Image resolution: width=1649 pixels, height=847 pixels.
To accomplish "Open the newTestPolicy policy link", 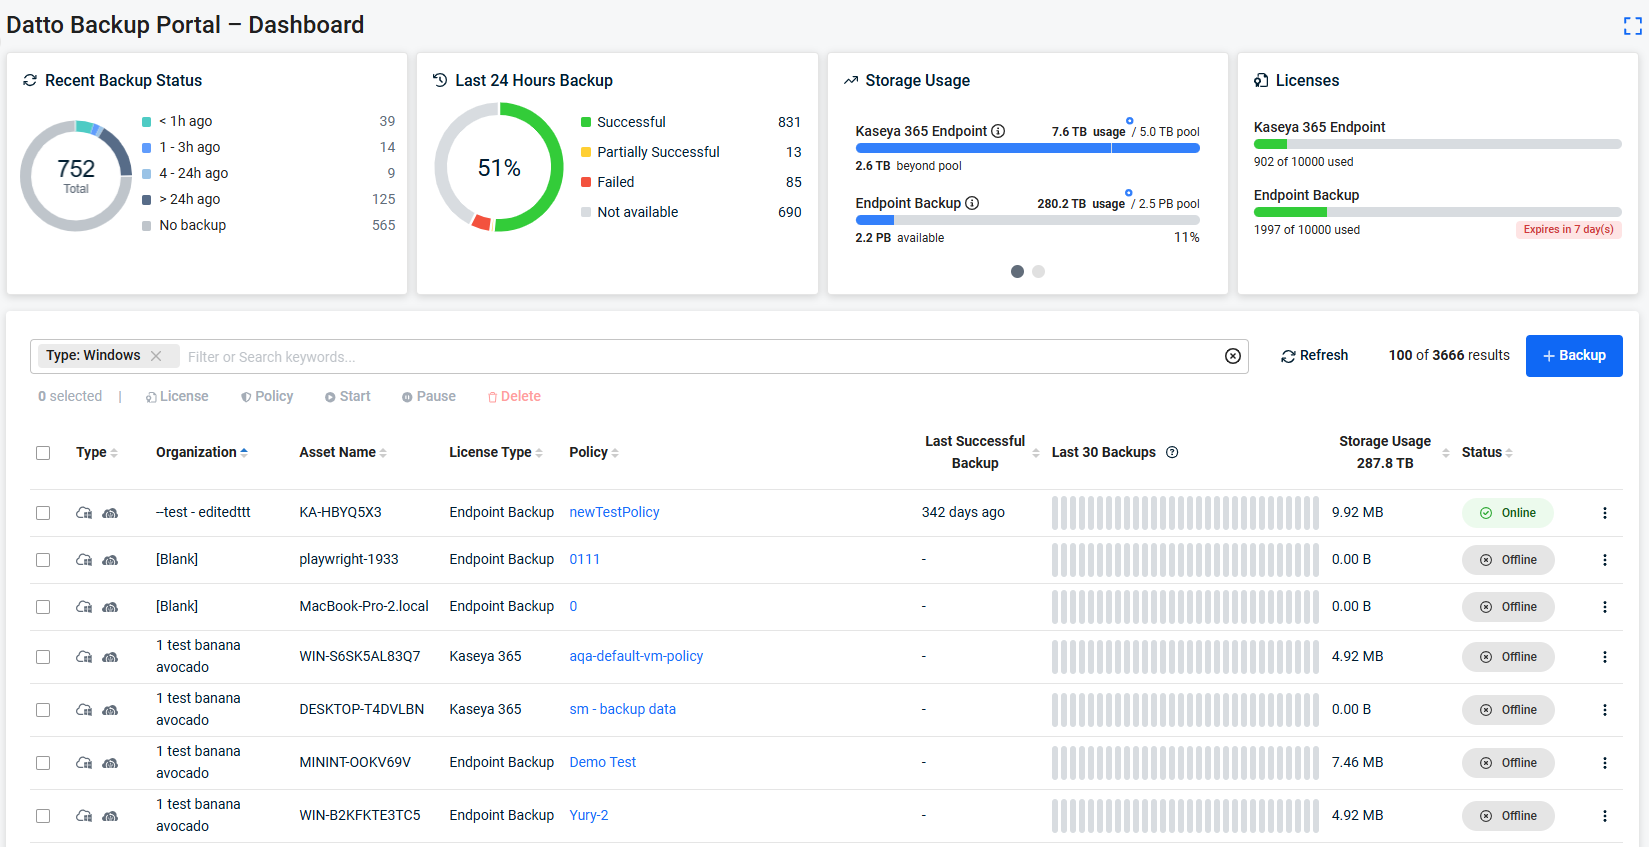I will [614, 512].
